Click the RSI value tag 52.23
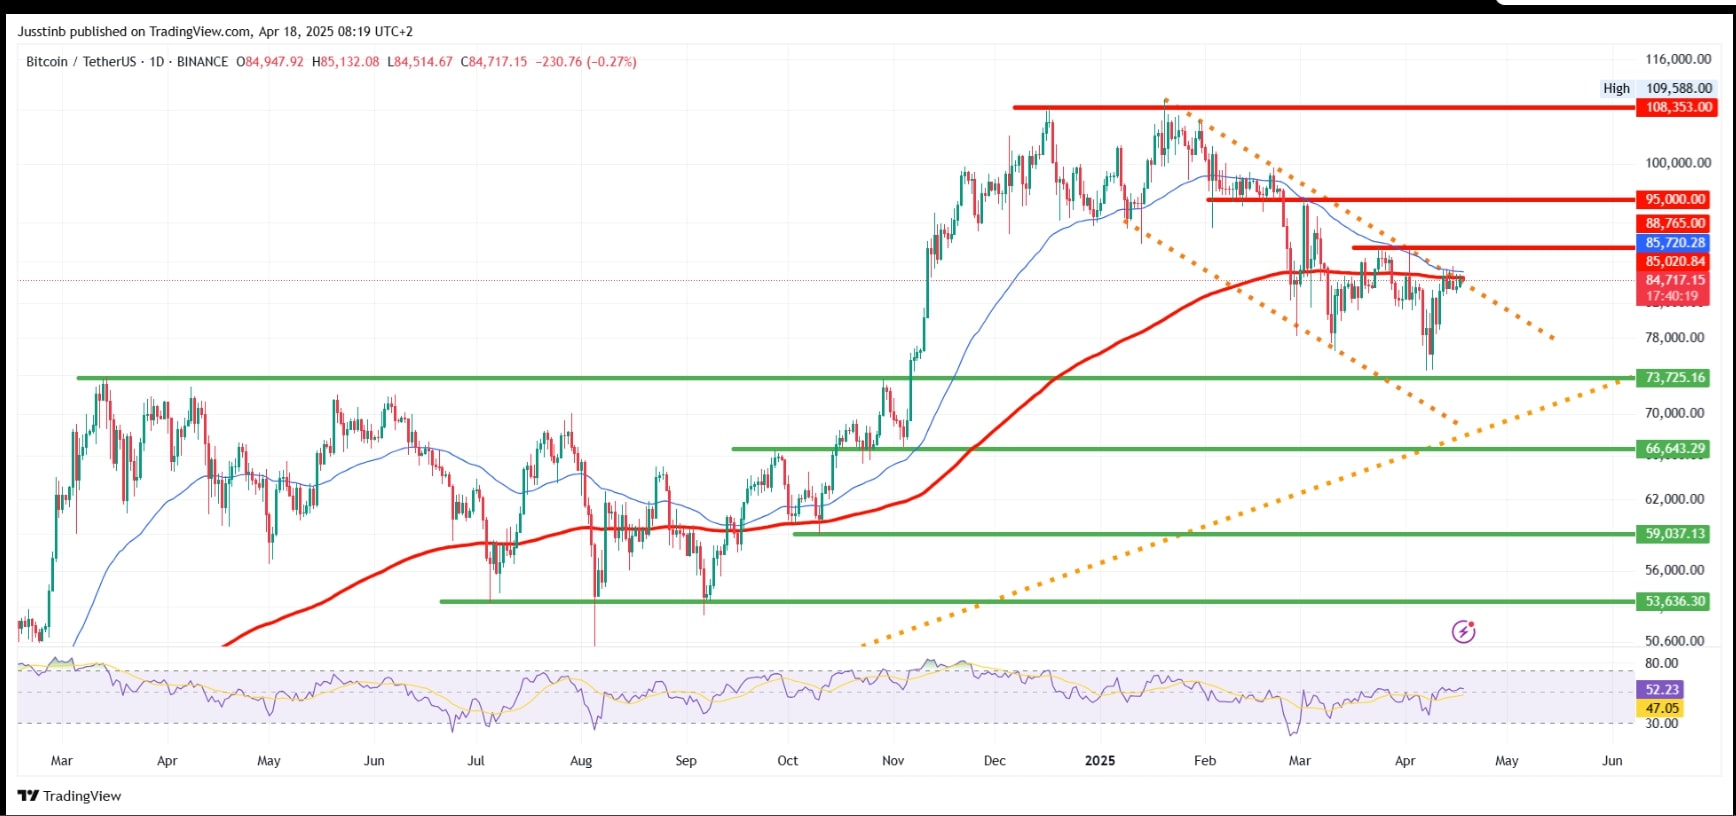This screenshot has width=1736, height=816. [1661, 689]
